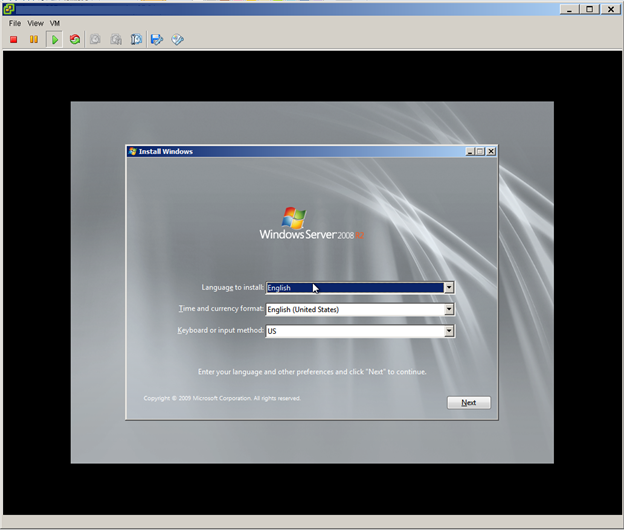This screenshot has width=624, height=530.
Task: Click the orange Suspend (pause) icon
Action: click(x=34, y=39)
